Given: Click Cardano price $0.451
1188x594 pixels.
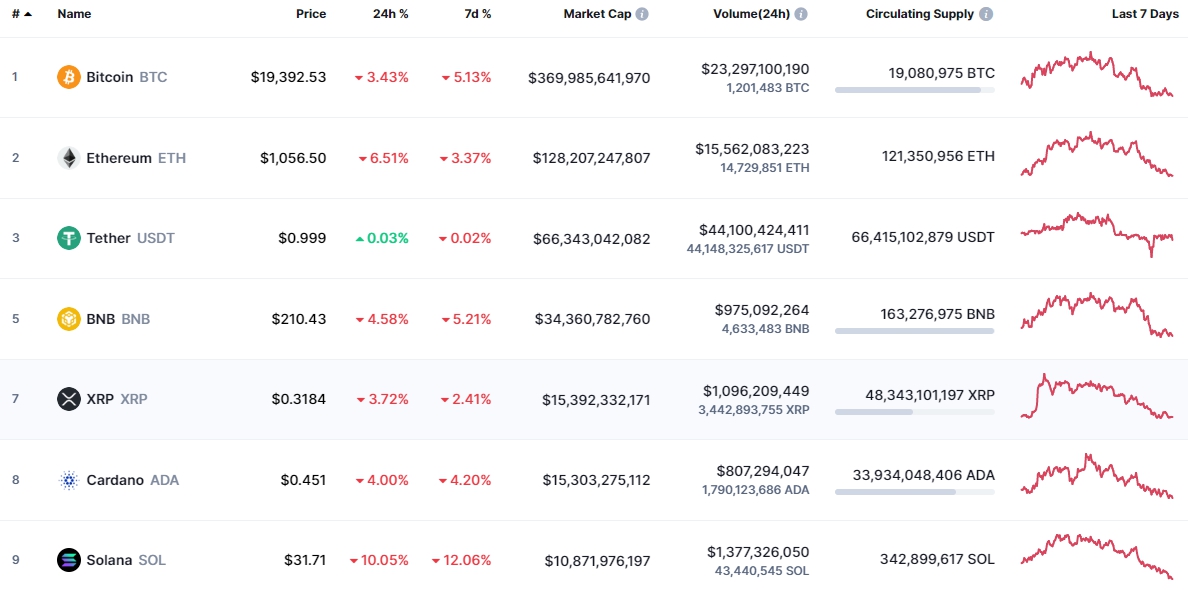Looking at the screenshot, I should (304, 480).
